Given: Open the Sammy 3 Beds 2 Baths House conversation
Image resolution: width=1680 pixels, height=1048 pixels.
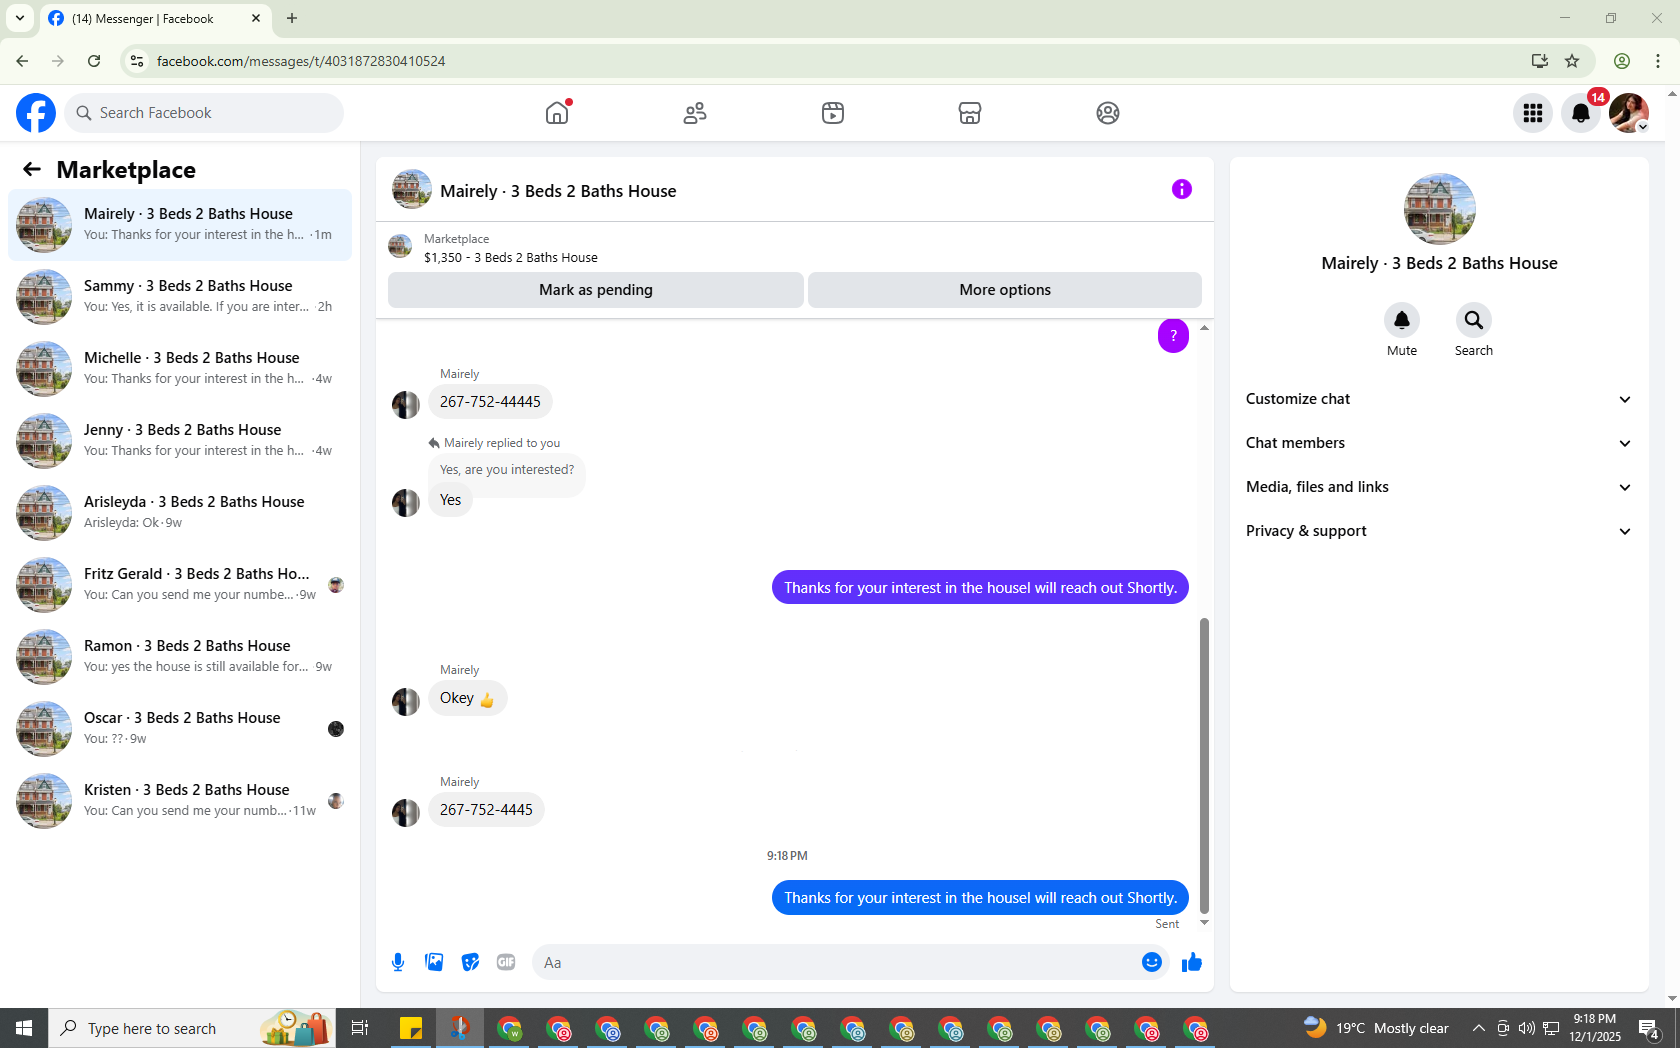Looking at the screenshot, I should 180,297.
